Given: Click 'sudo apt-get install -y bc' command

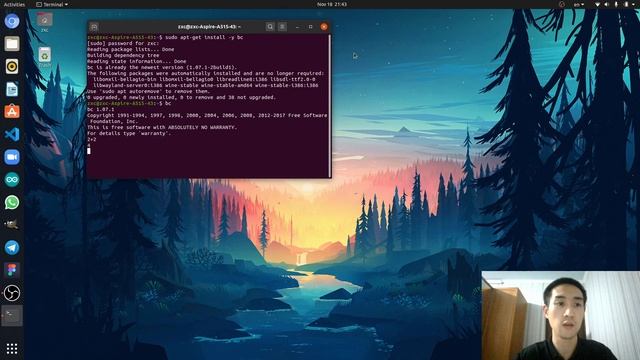Looking at the screenshot, I should [x=204, y=37].
